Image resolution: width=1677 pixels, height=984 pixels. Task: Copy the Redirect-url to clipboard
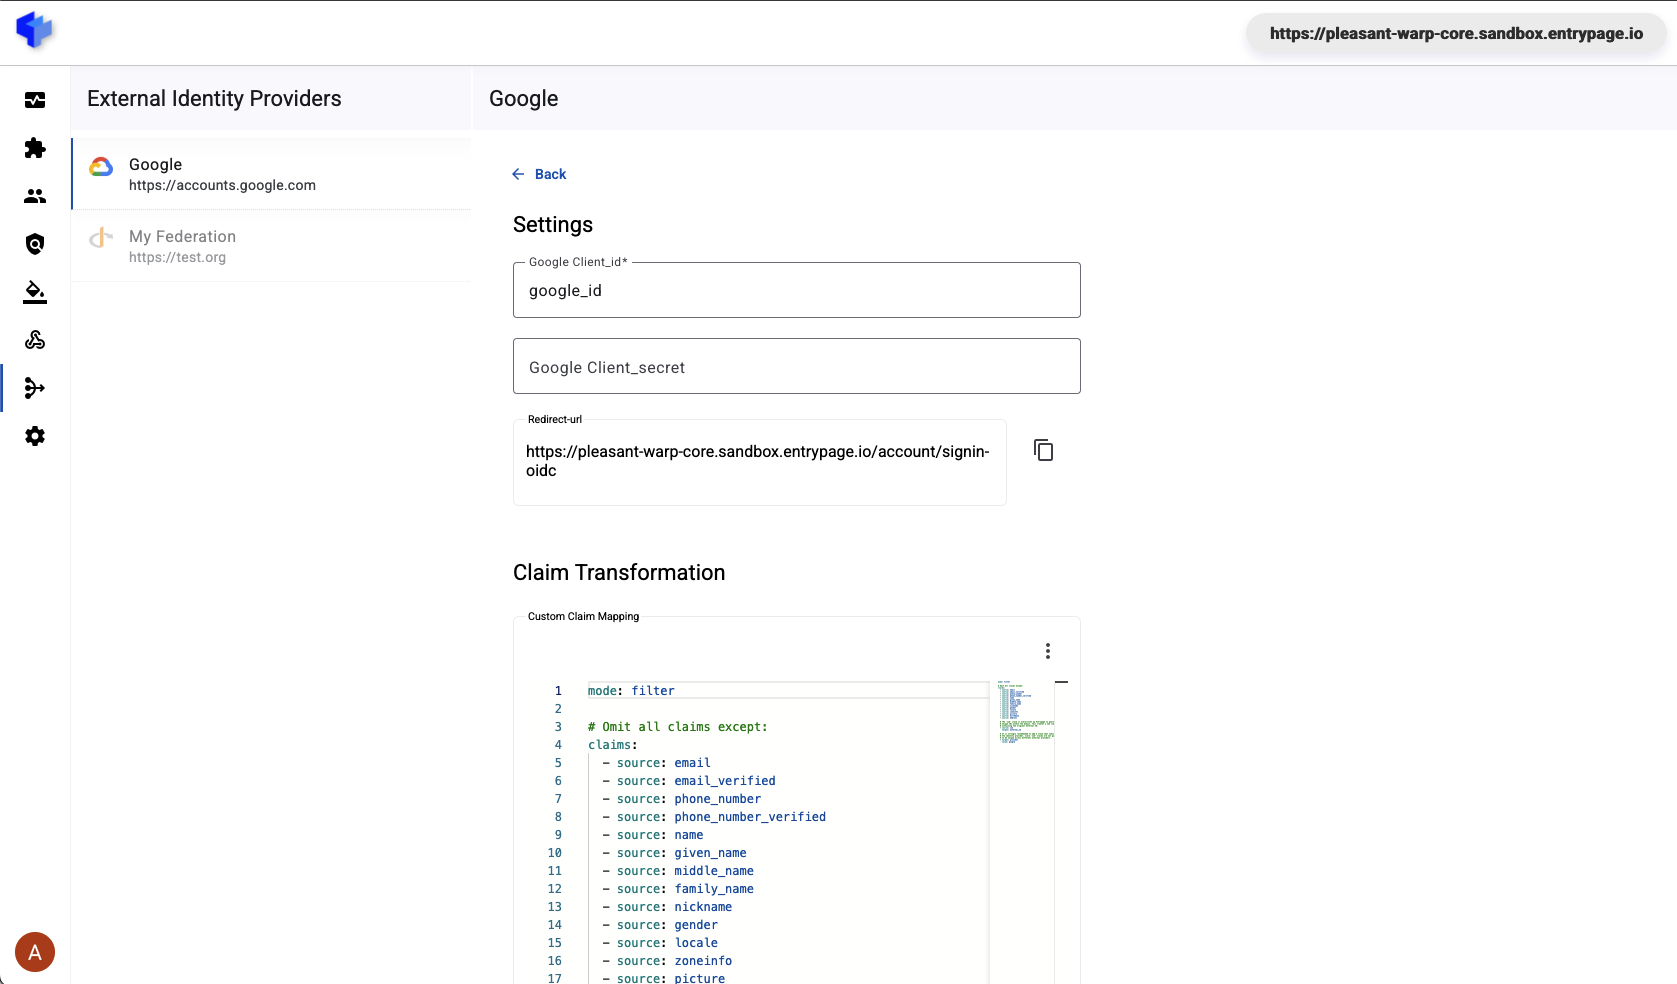1043,450
